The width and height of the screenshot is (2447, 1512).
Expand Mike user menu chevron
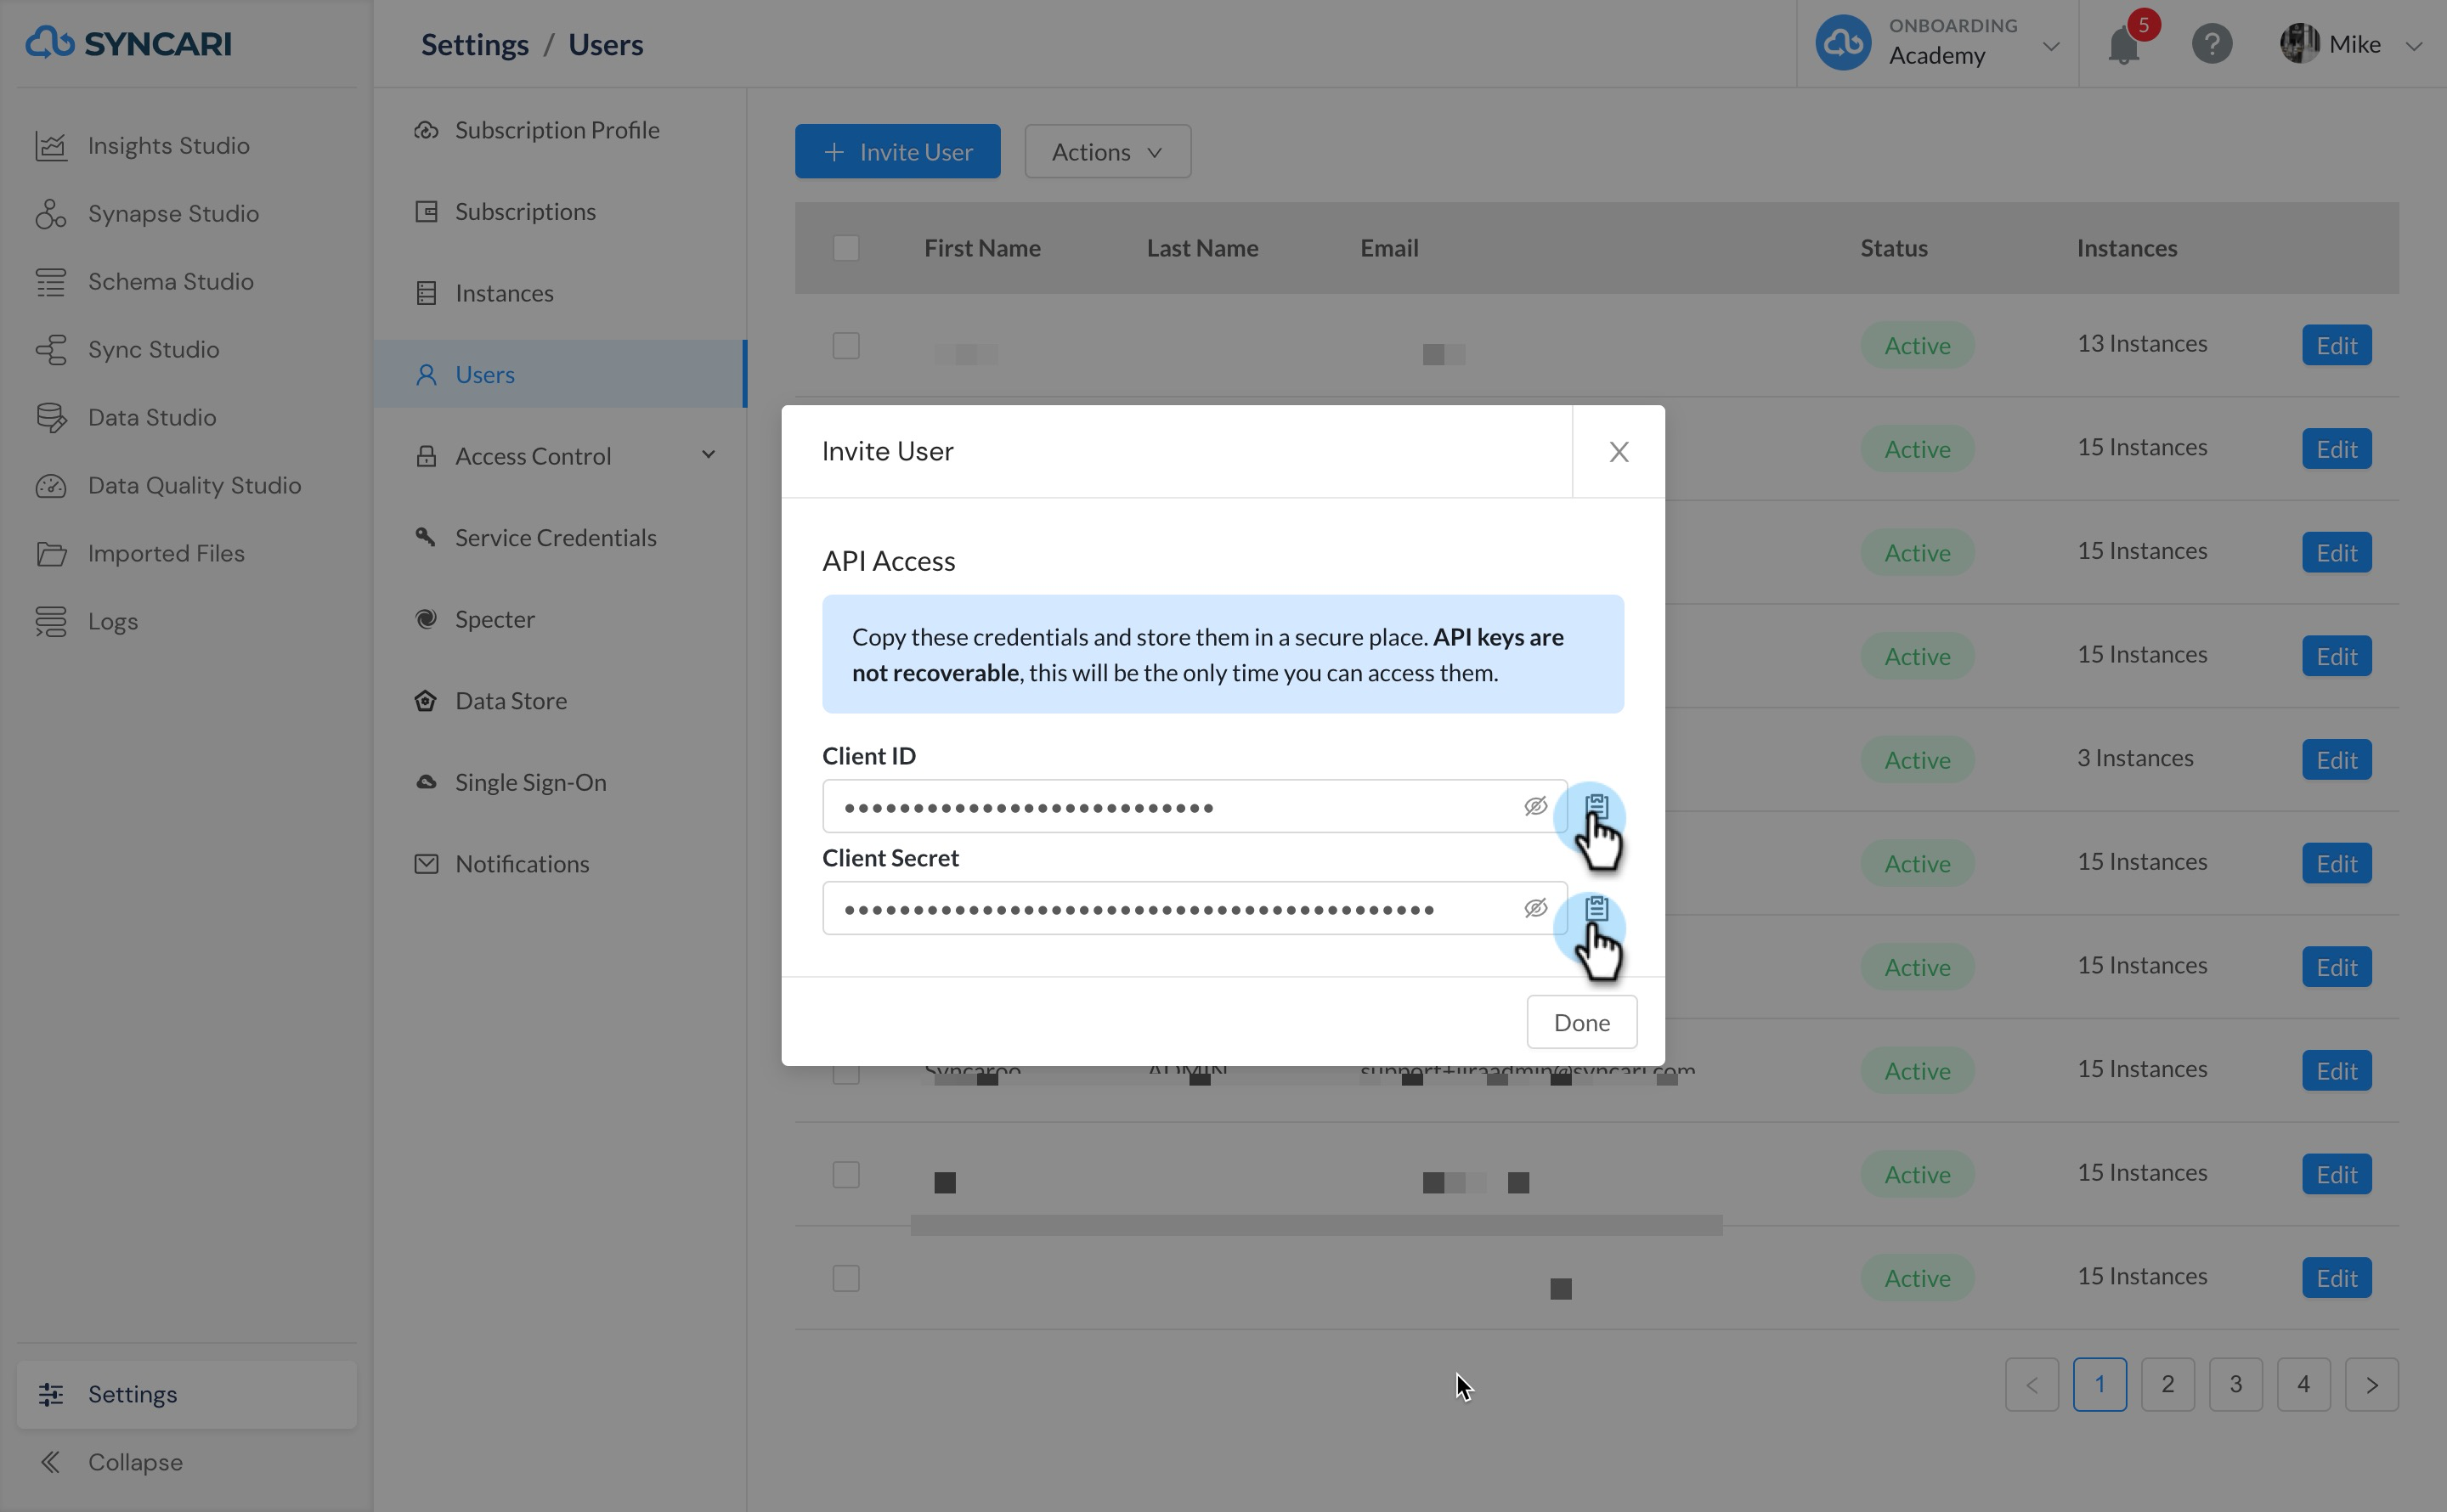[x=2413, y=46]
